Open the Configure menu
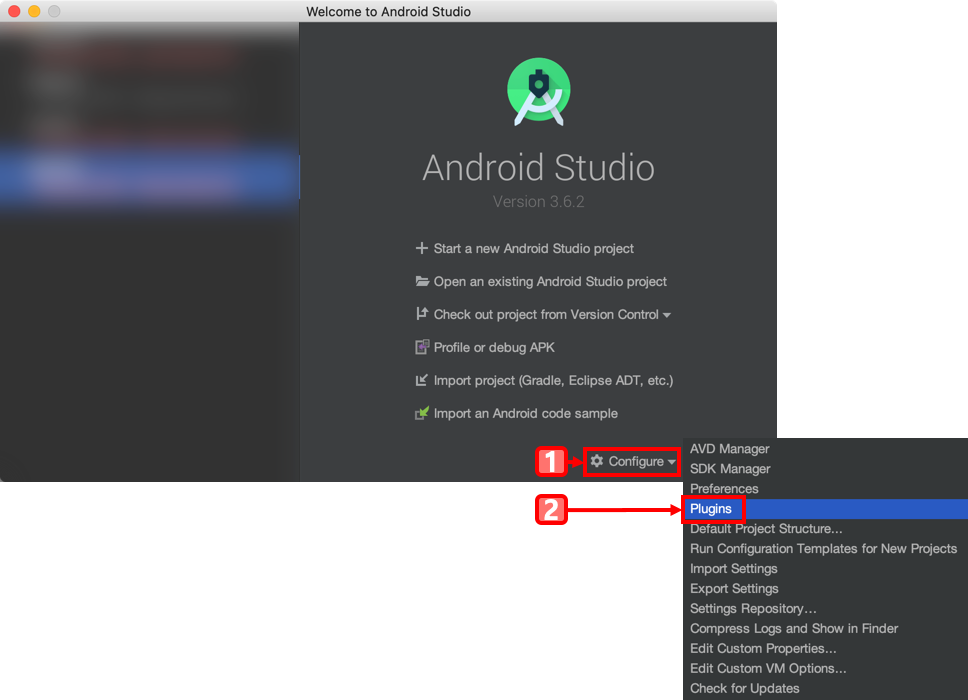This screenshot has height=700, width=968. (632, 462)
